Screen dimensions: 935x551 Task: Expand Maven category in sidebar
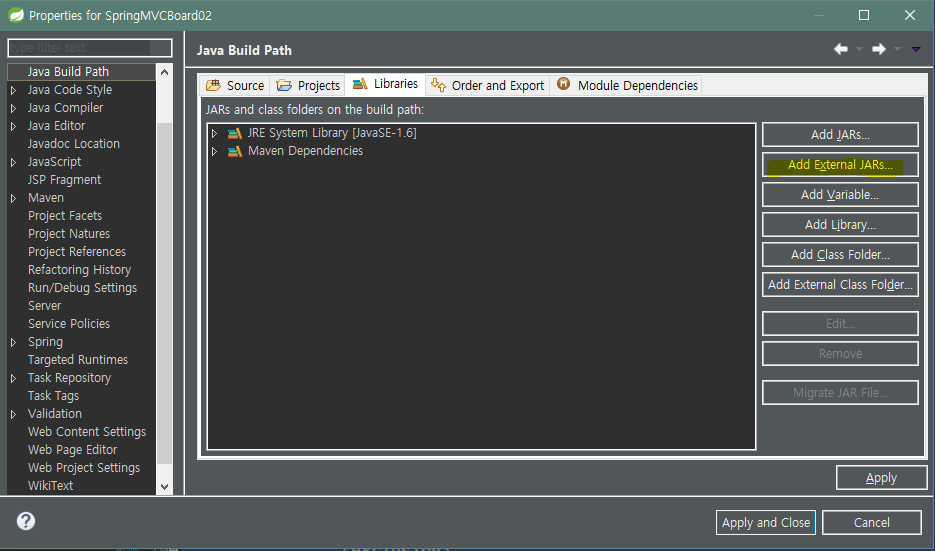pyautogui.click(x=14, y=198)
